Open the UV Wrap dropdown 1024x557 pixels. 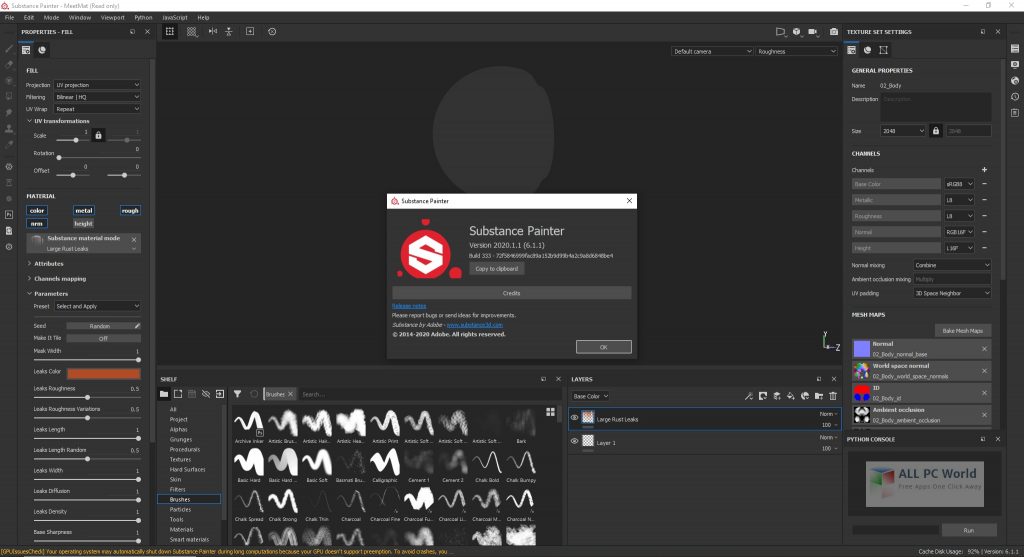tap(97, 109)
